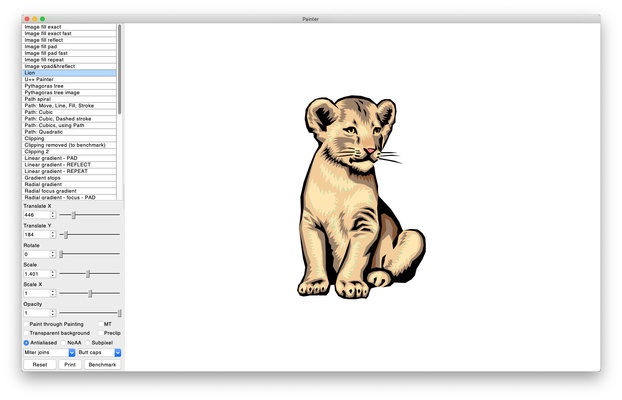
Task: Enable Paint through Painting checkbox
Action: click(26, 324)
